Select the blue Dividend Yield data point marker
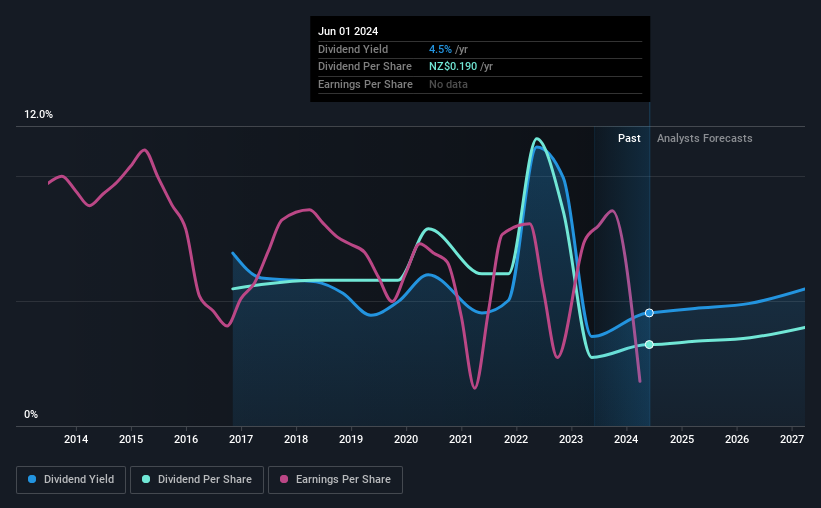821x508 pixels. click(x=649, y=313)
